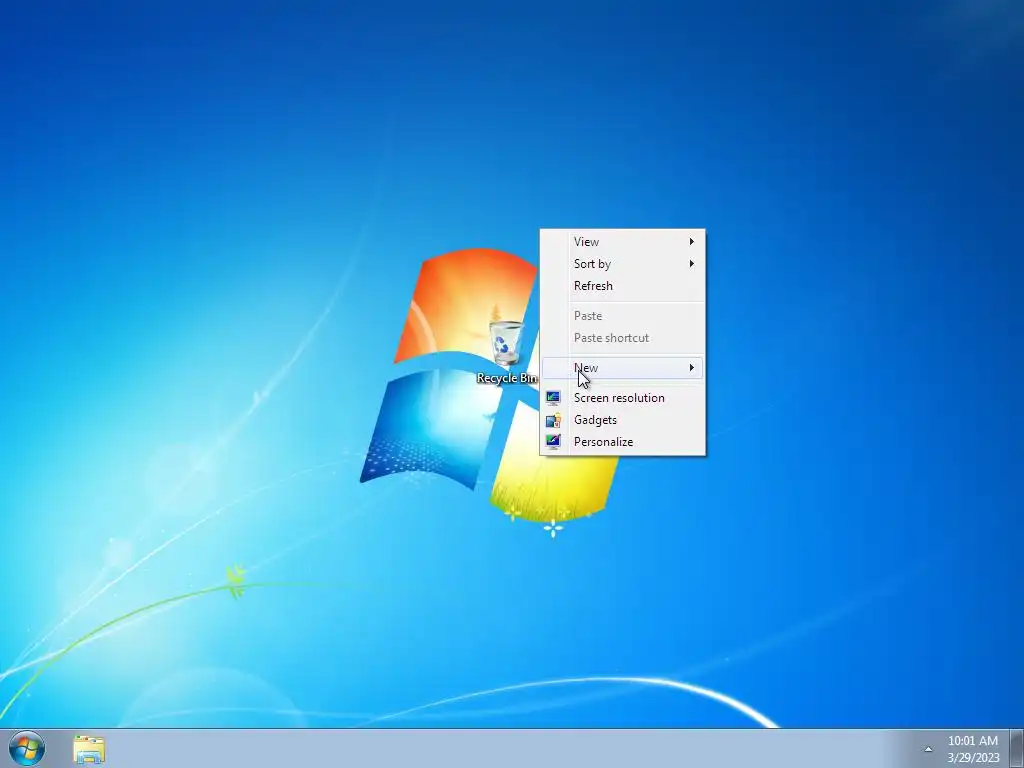Viewport: 1024px width, 768px height.
Task: Select Refresh from the context menu
Action: 622,286
